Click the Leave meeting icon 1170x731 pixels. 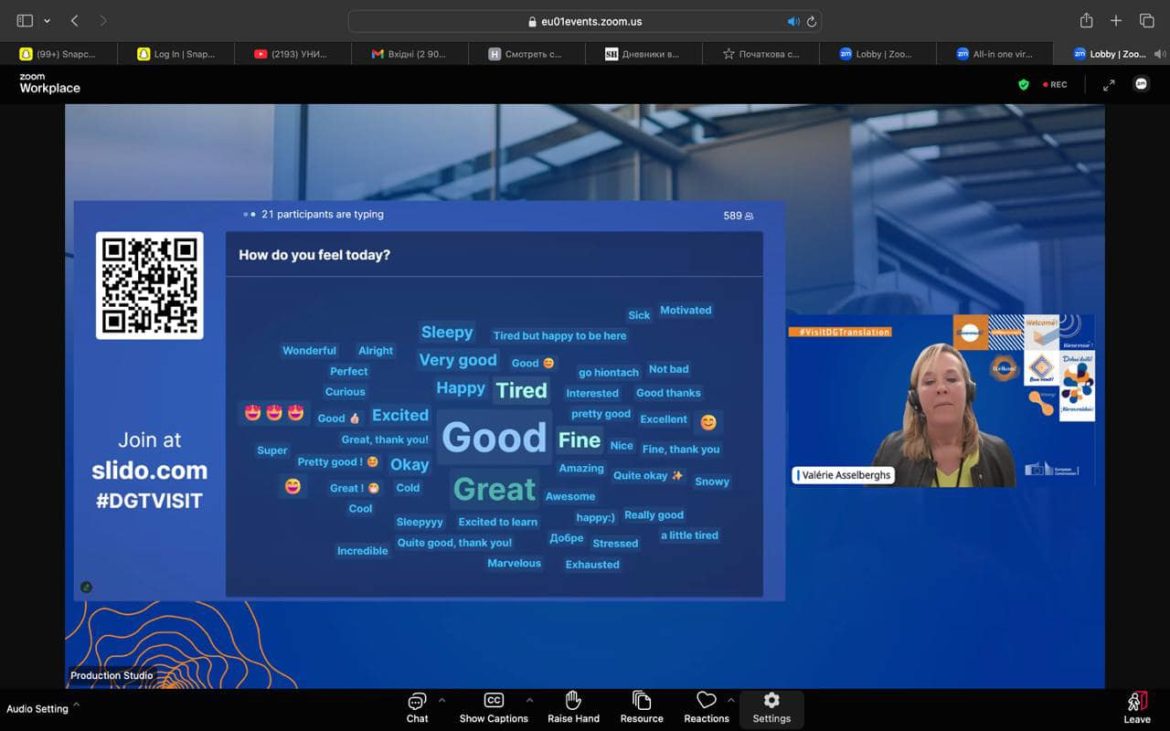1136,704
